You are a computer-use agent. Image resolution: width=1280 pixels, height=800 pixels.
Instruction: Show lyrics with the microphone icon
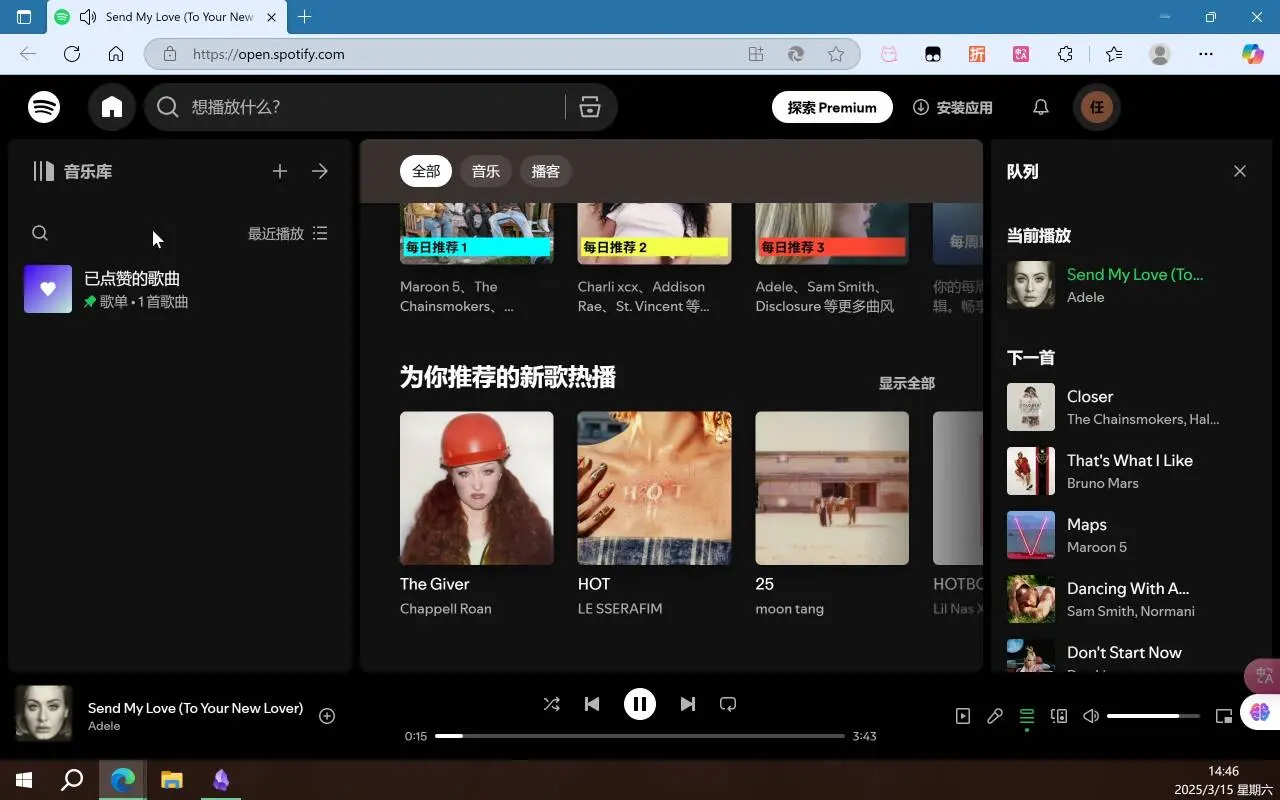(x=995, y=716)
